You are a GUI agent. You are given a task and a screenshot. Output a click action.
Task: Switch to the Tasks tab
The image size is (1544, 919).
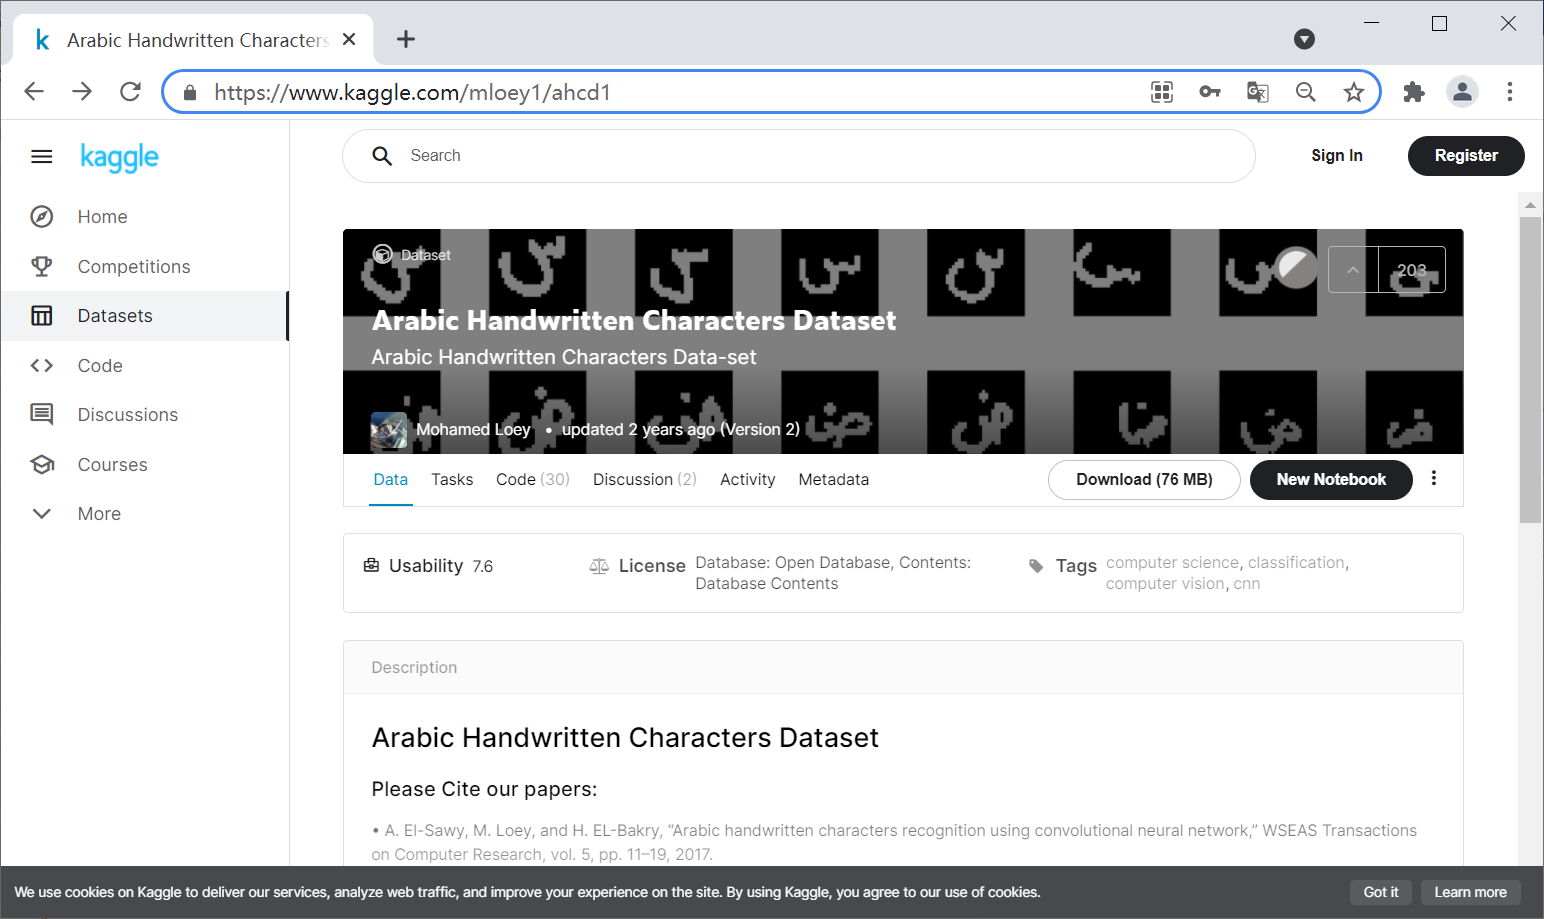tap(452, 480)
